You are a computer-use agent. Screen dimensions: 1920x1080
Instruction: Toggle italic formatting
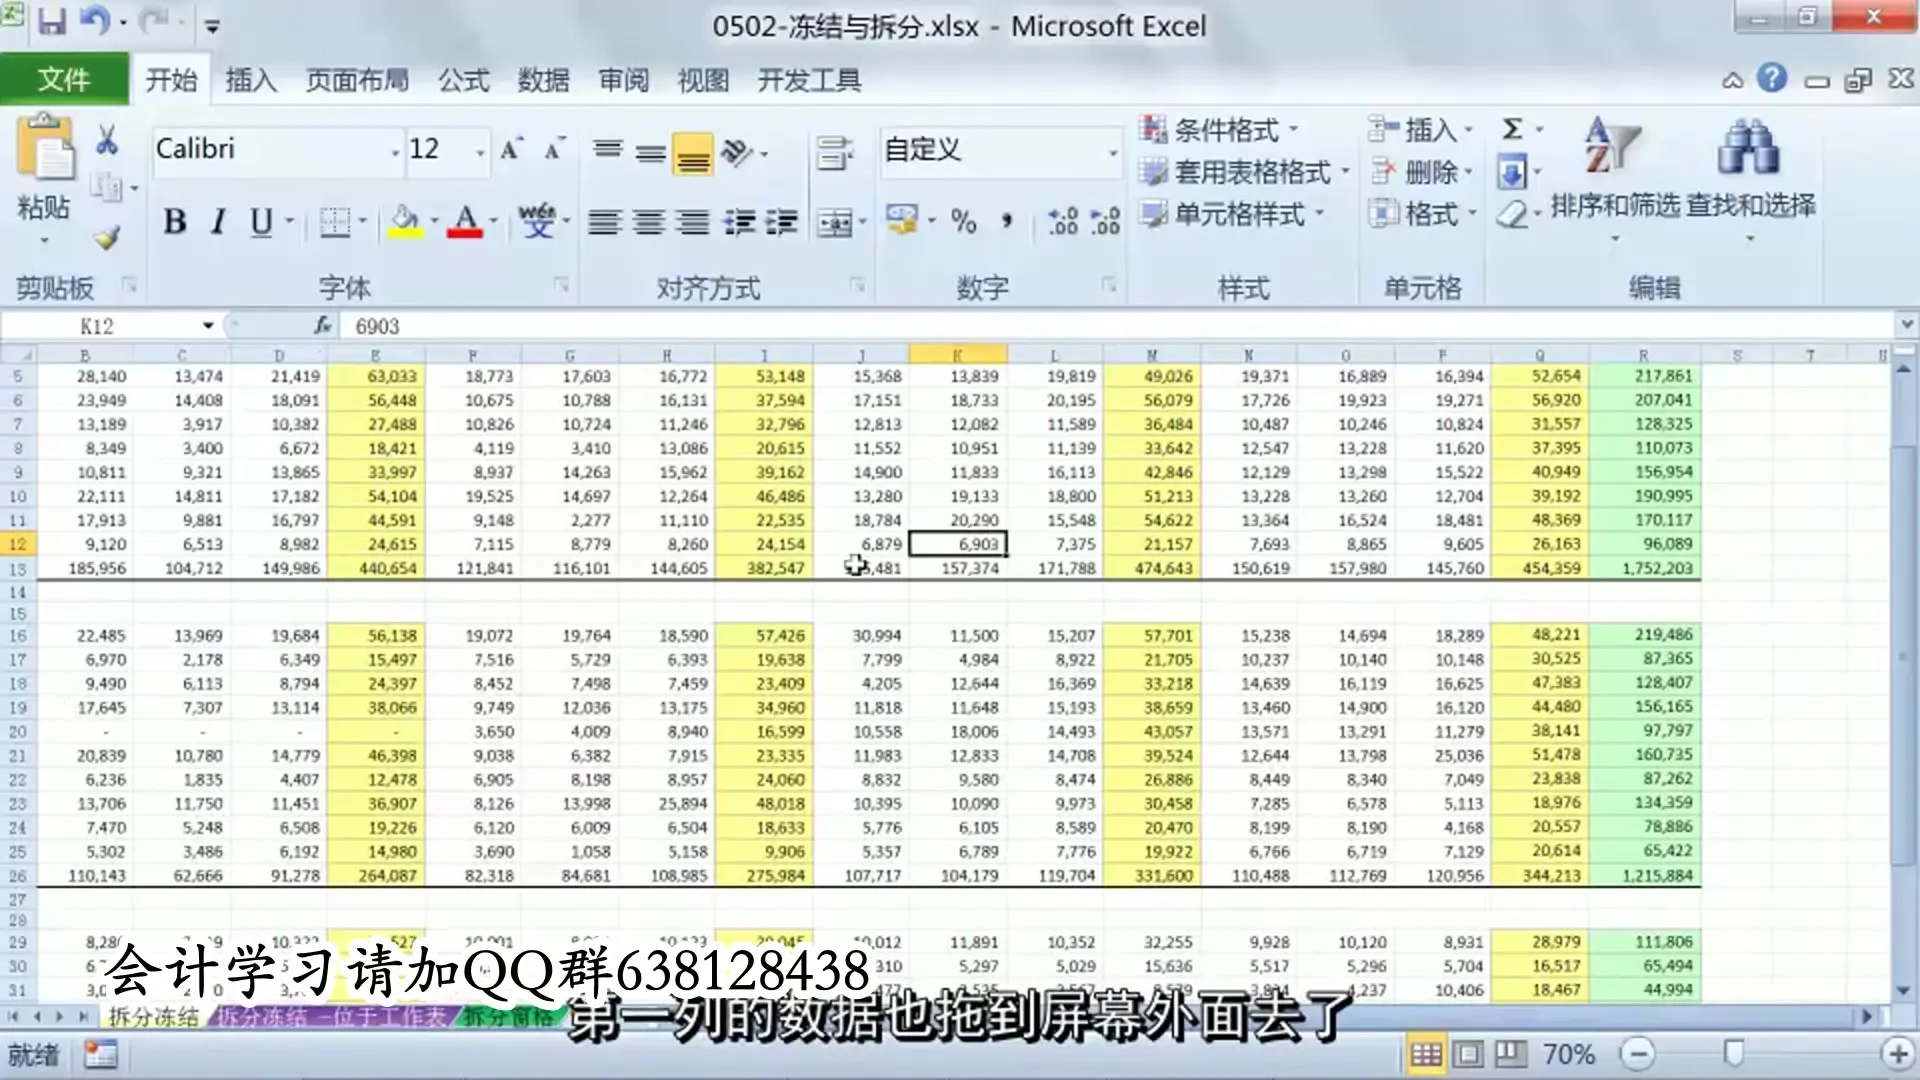click(217, 222)
